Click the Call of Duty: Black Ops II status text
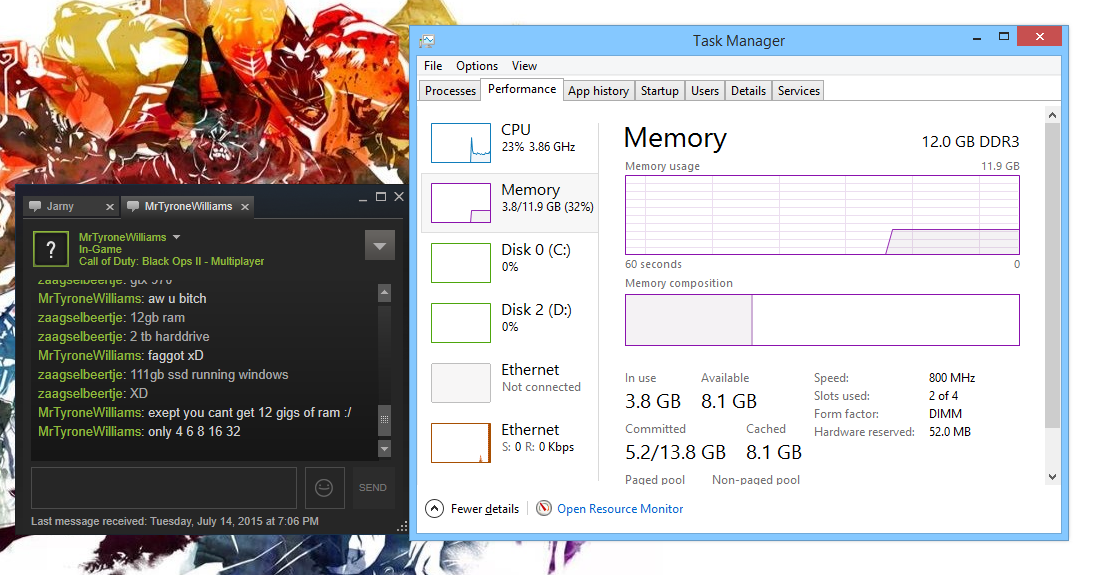This screenshot has height=575, width=1096. [171, 261]
